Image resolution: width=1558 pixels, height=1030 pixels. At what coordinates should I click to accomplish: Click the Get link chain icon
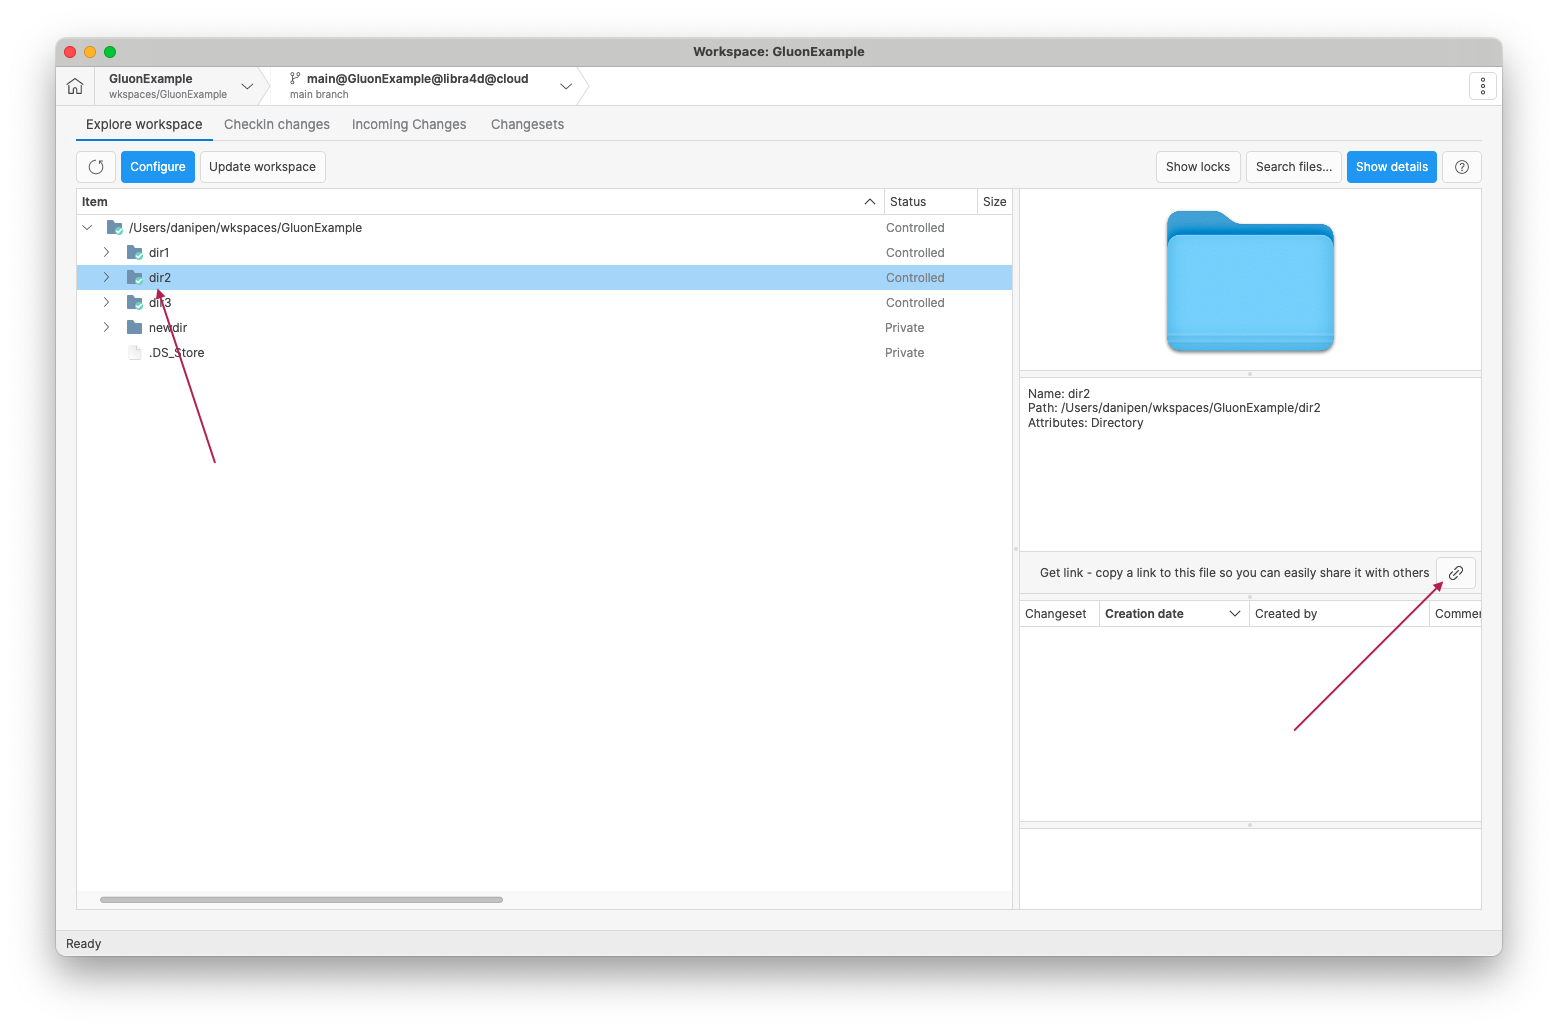[1455, 572]
